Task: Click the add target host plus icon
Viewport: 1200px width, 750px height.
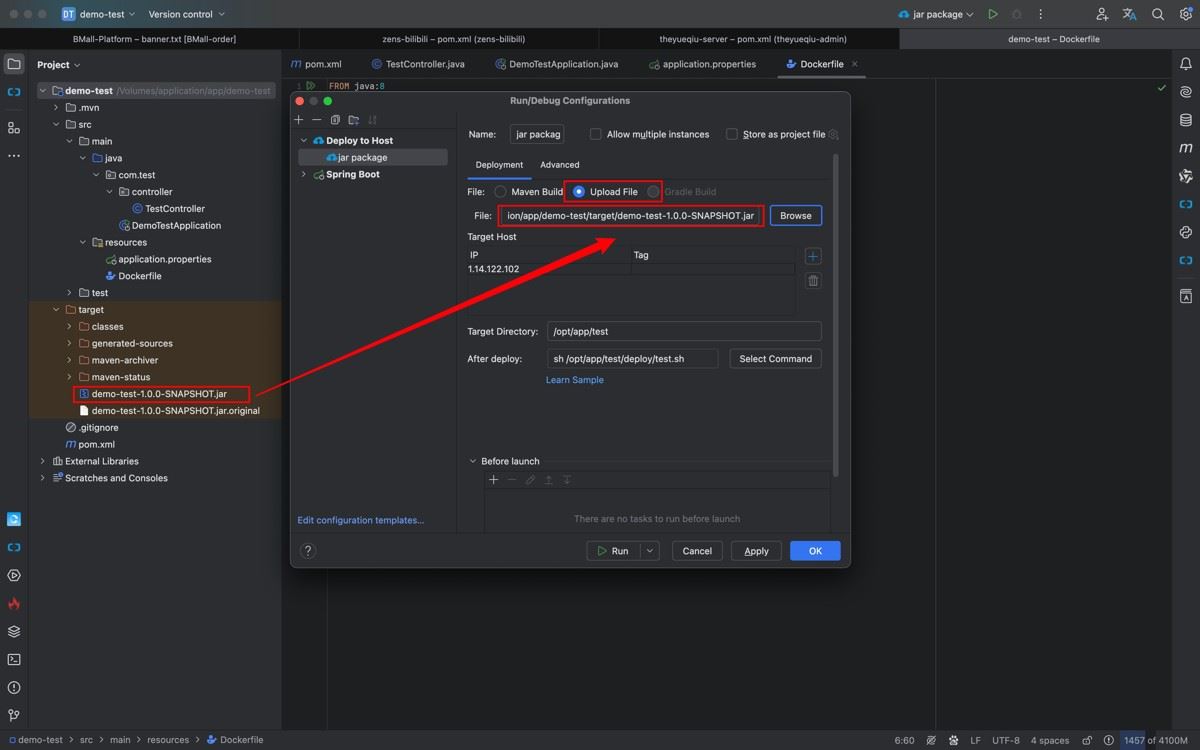Action: click(813, 256)
